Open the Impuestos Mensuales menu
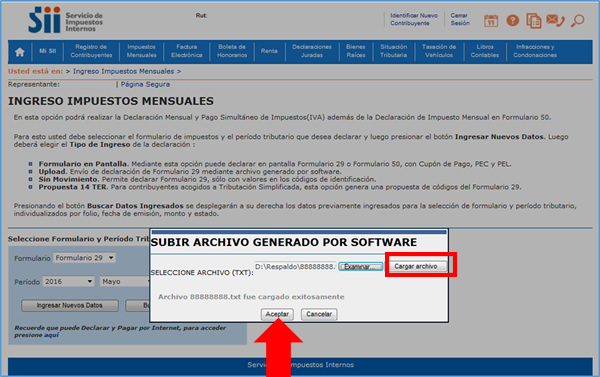This screenshot has height=377, width=600. point(142,51)
